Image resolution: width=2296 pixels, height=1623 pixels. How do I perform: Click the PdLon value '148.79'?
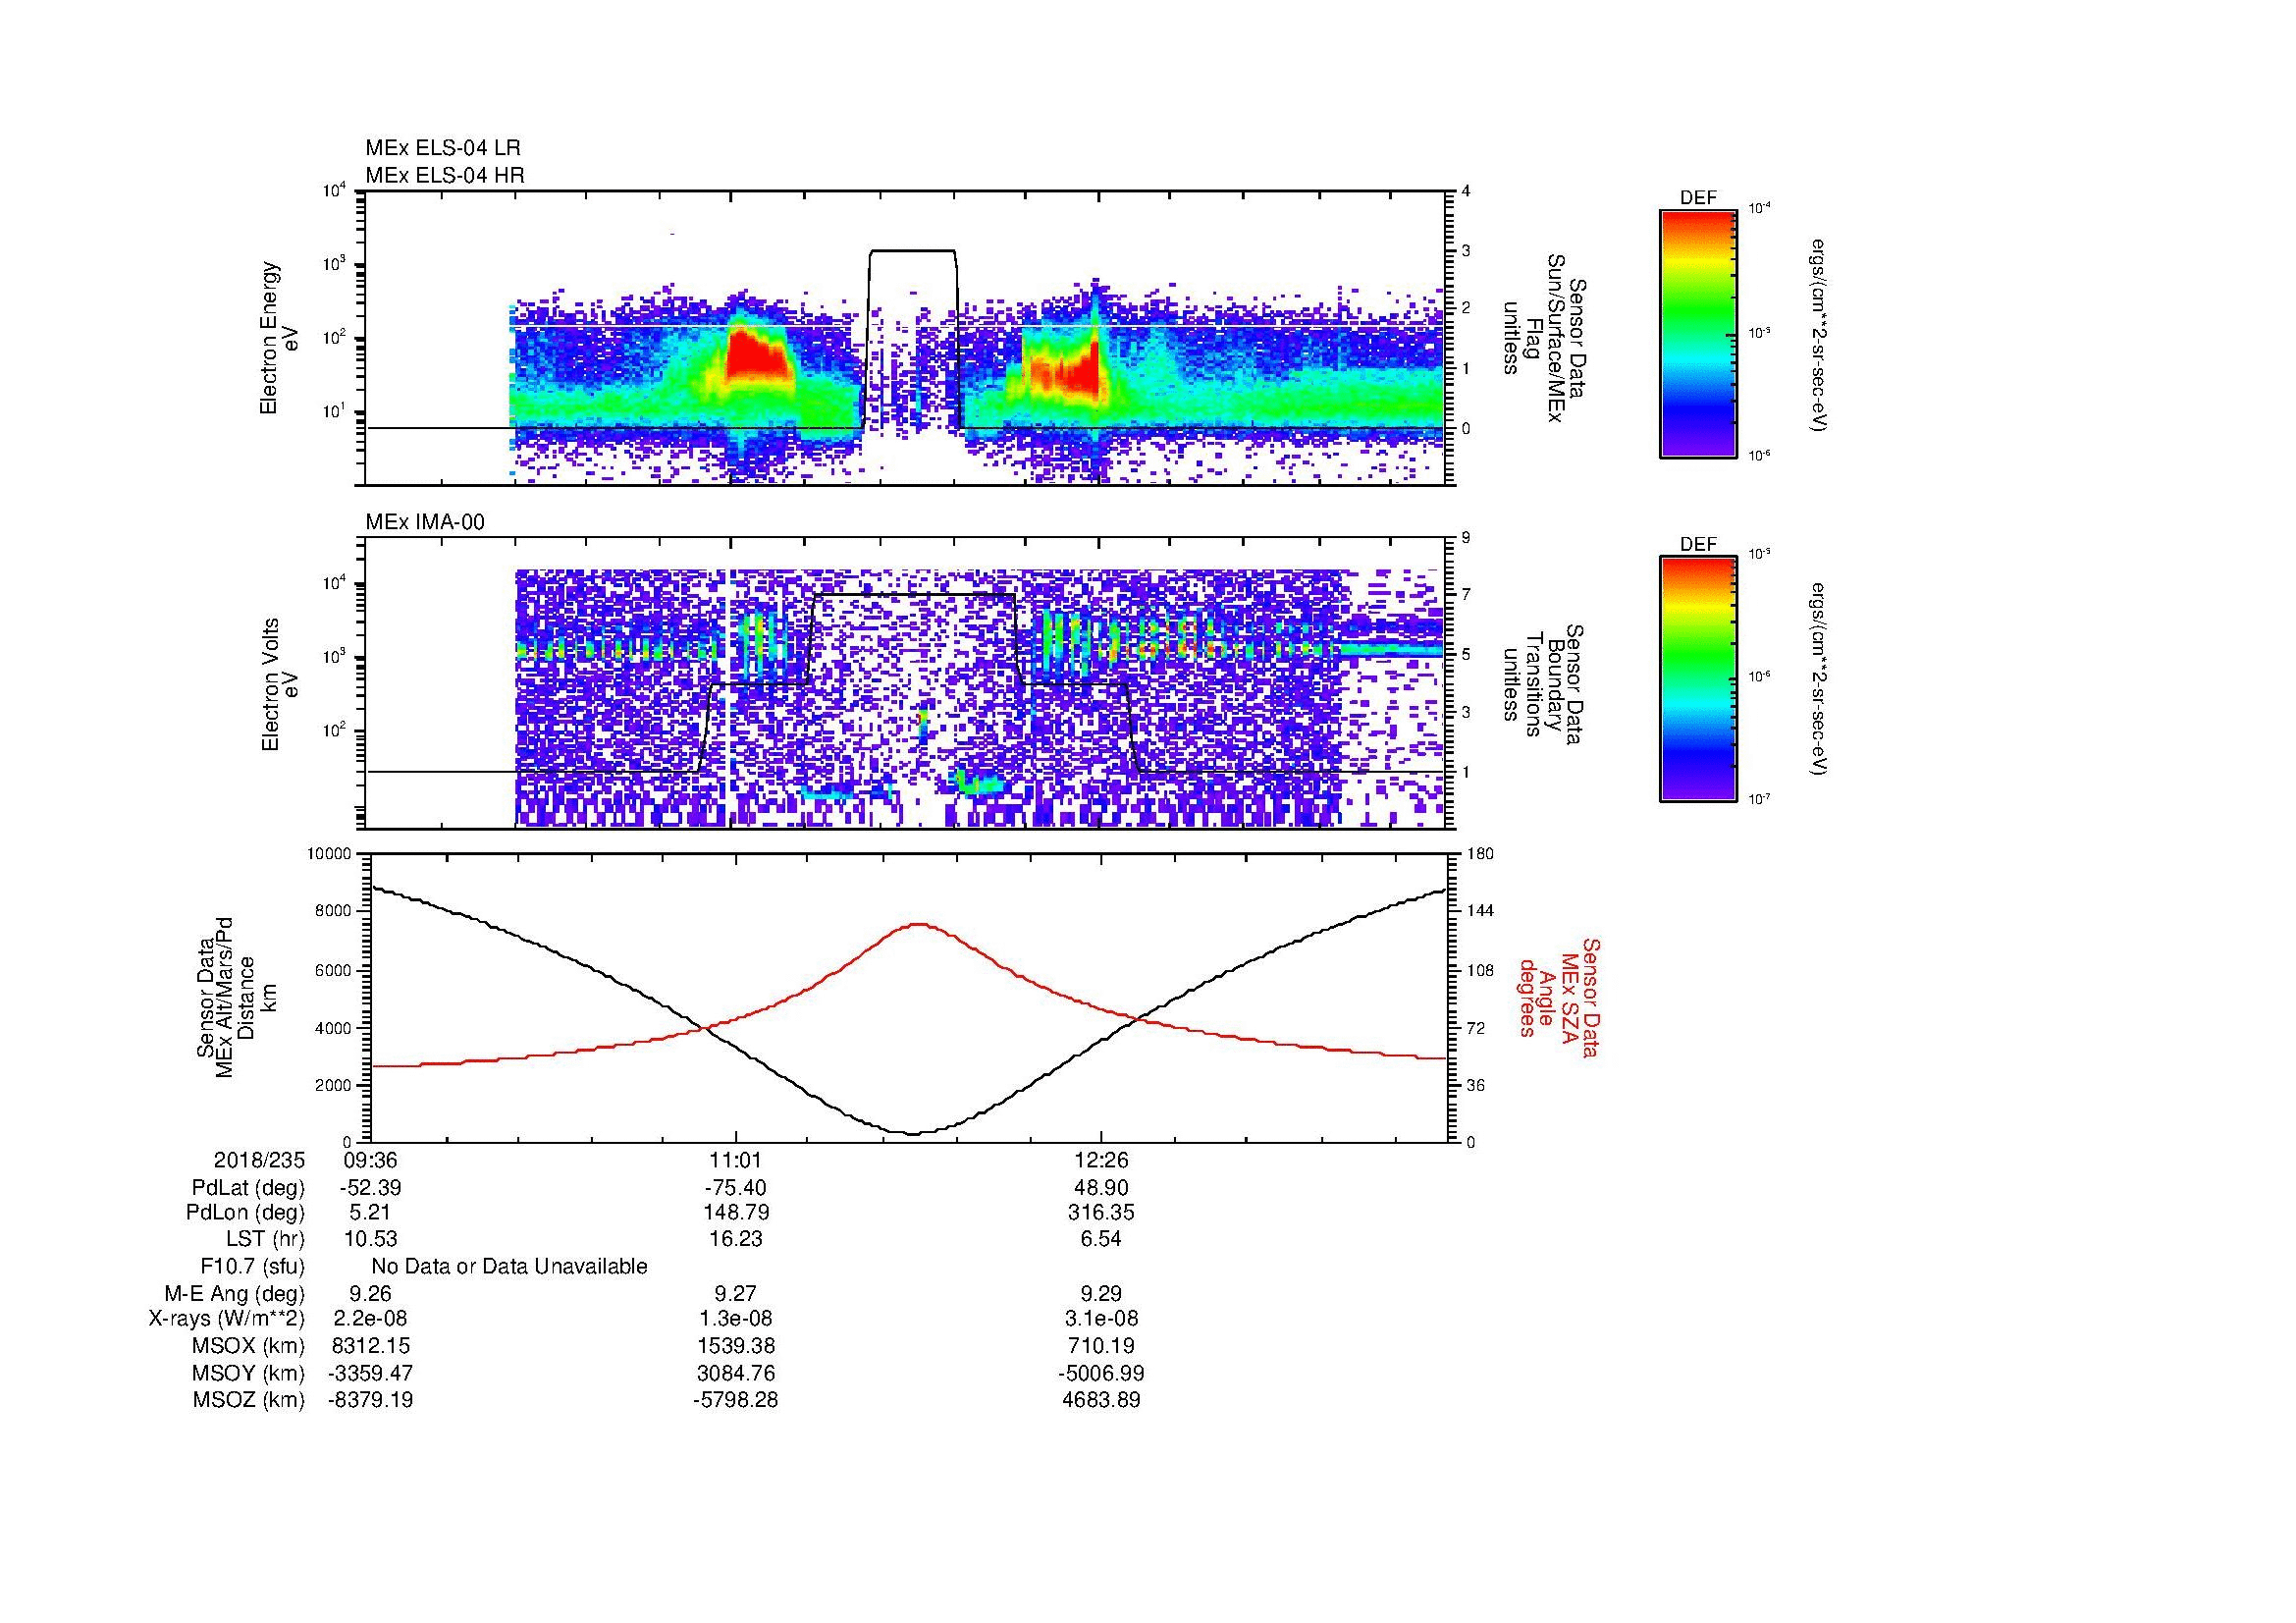735,1214
